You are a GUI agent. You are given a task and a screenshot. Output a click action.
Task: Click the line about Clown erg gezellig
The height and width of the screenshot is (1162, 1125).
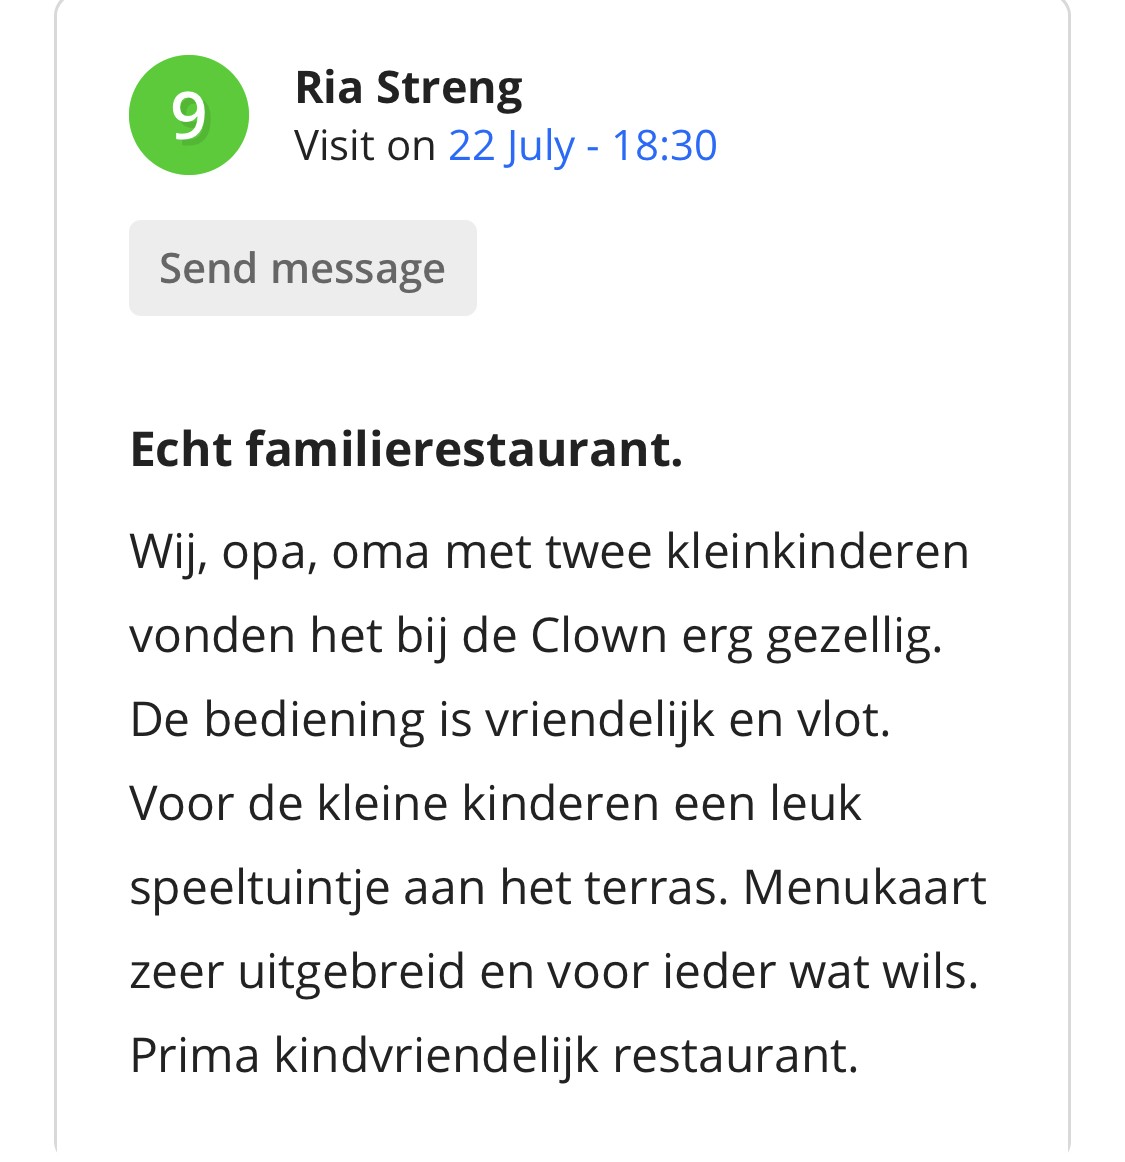(536, 637)
